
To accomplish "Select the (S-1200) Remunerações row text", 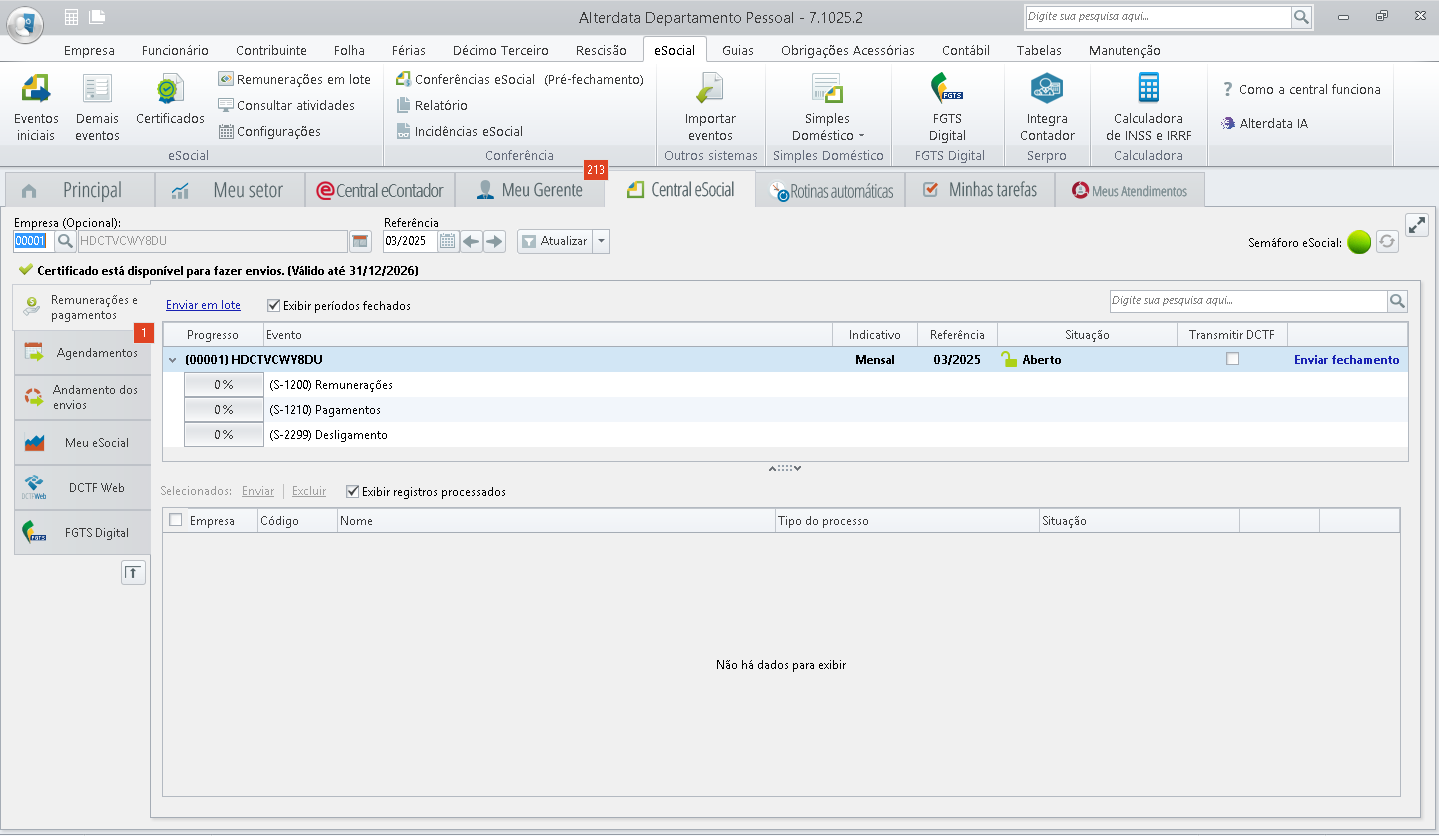I will 331,385.
